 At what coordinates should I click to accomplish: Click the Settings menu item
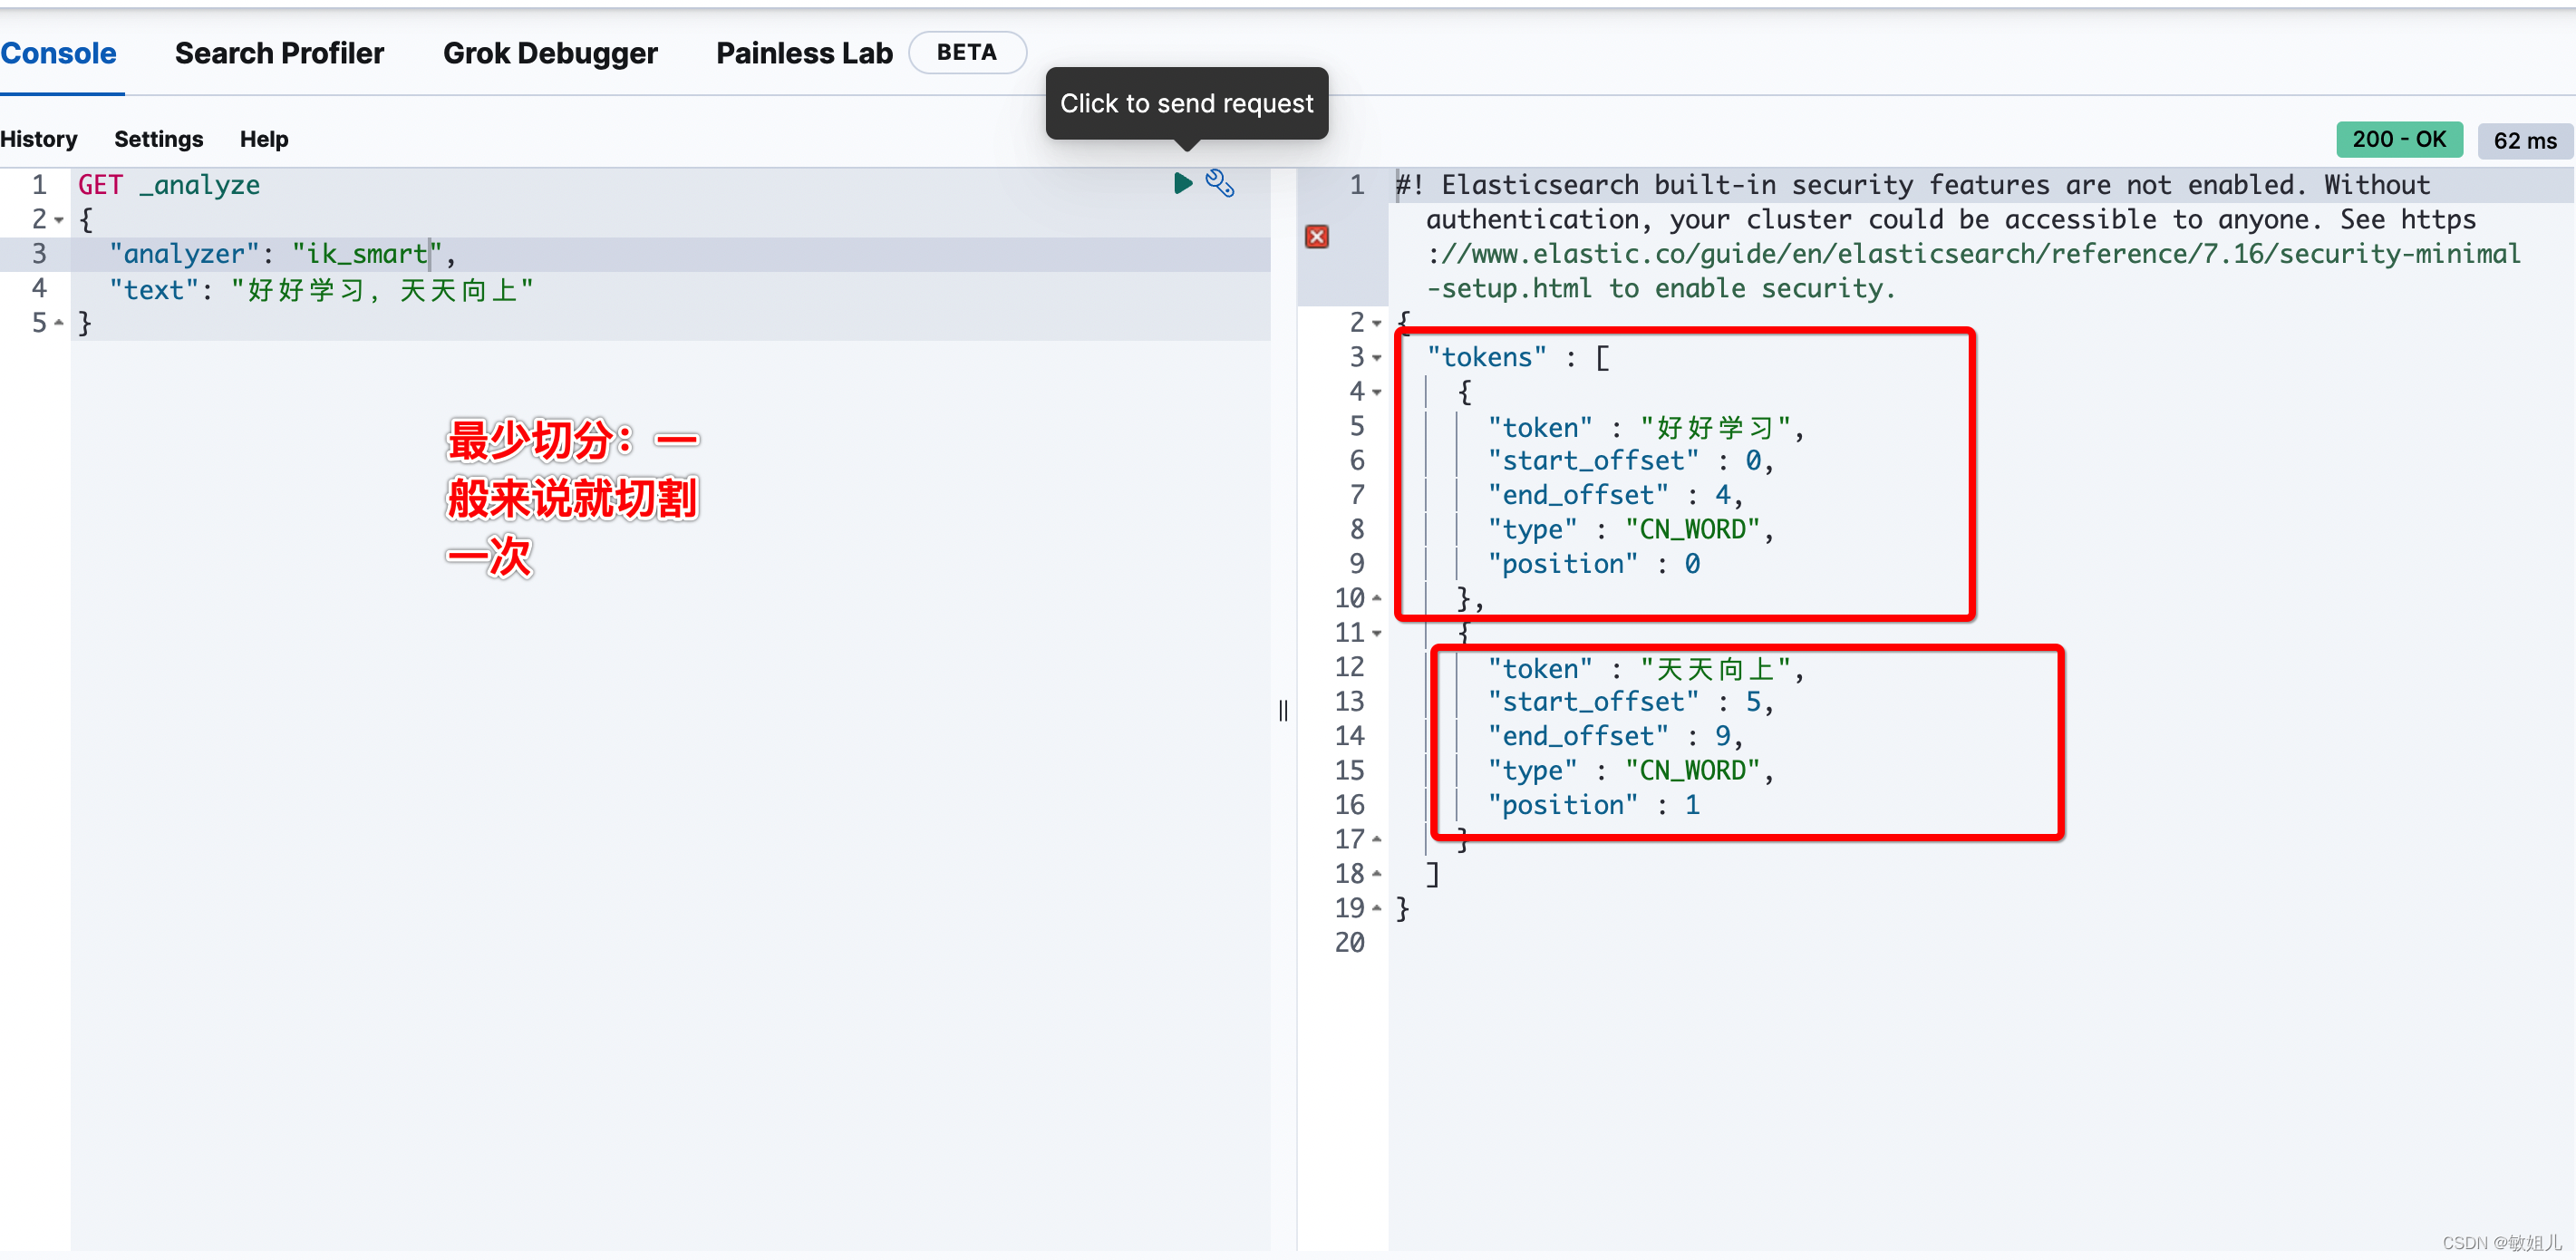coord(158,138)
